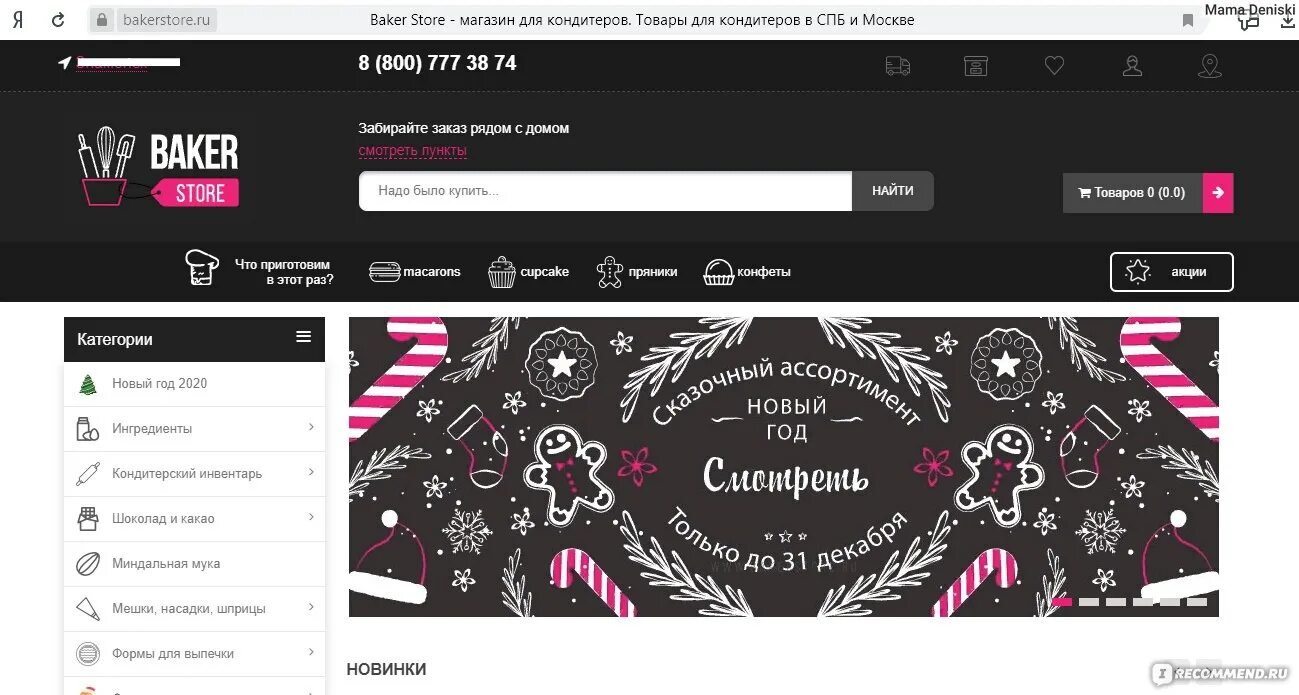Follow the смотреть пункты link
Viewport: 1299px width, 695px height.
(x=413, y=151)
